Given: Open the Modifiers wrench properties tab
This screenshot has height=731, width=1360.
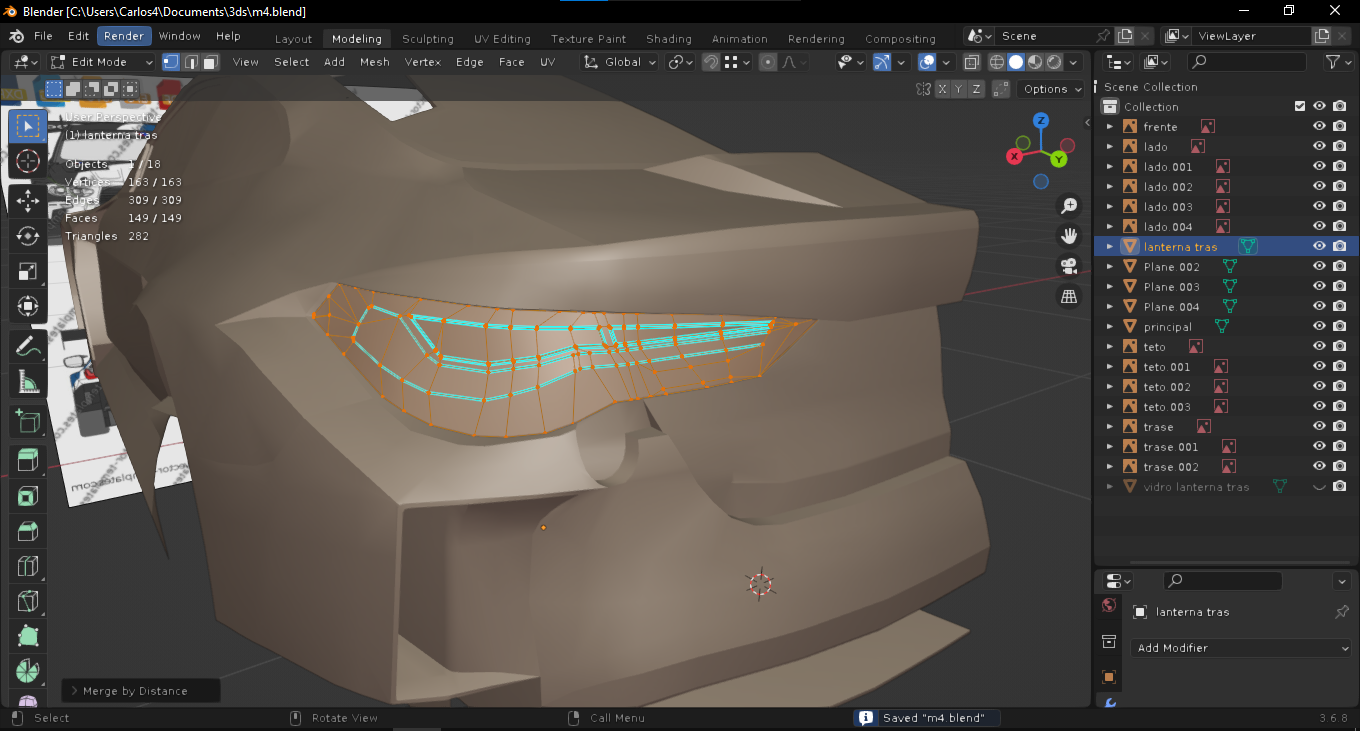Looking at the screenshot, I should point(1109,703).
